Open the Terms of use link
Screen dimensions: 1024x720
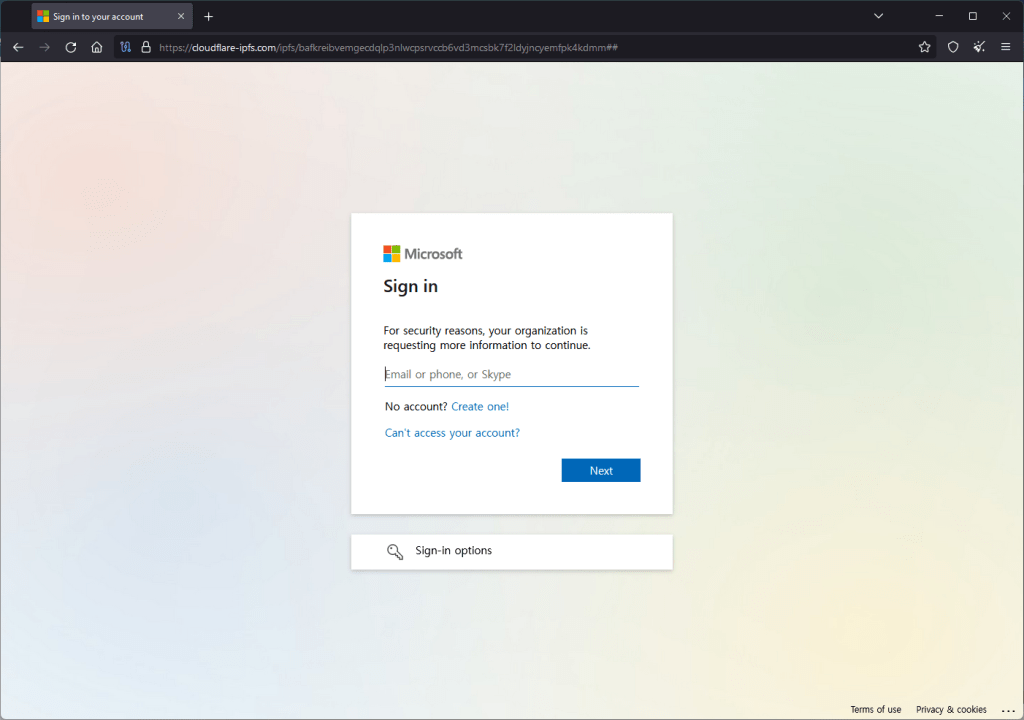875,710
